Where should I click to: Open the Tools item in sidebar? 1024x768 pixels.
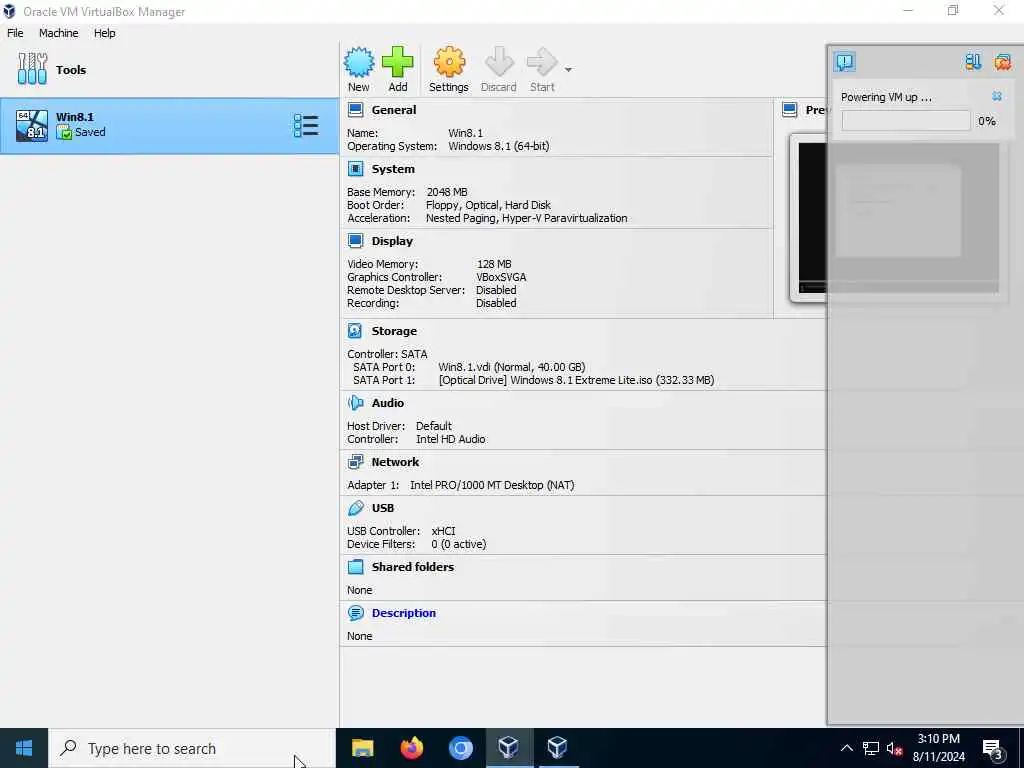click(x=169, y=70)
